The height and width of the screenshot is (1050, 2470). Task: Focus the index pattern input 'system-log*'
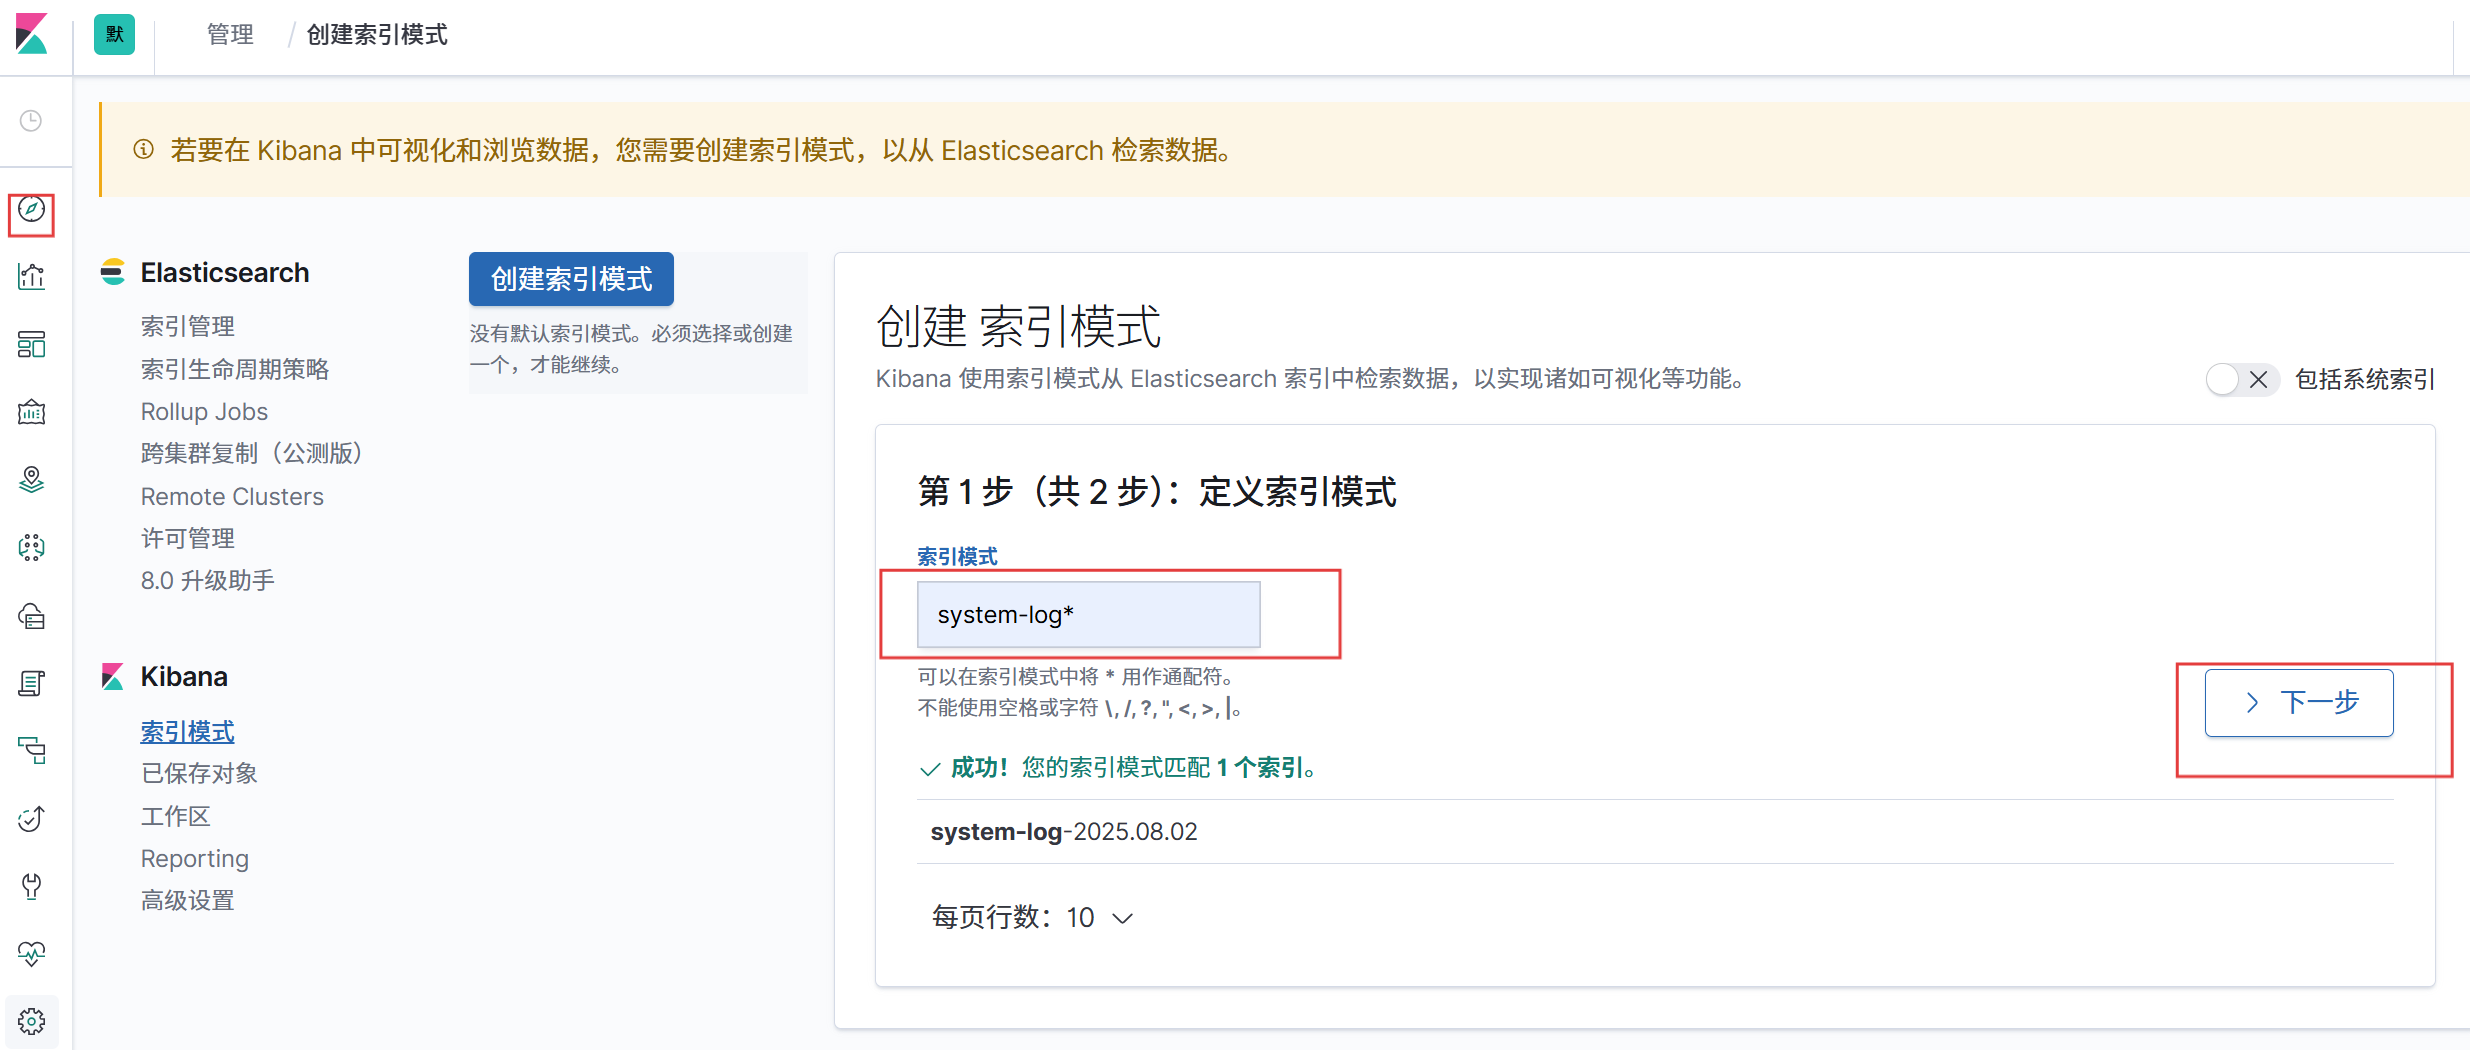pyautogui.click(x=1088, y=615)
